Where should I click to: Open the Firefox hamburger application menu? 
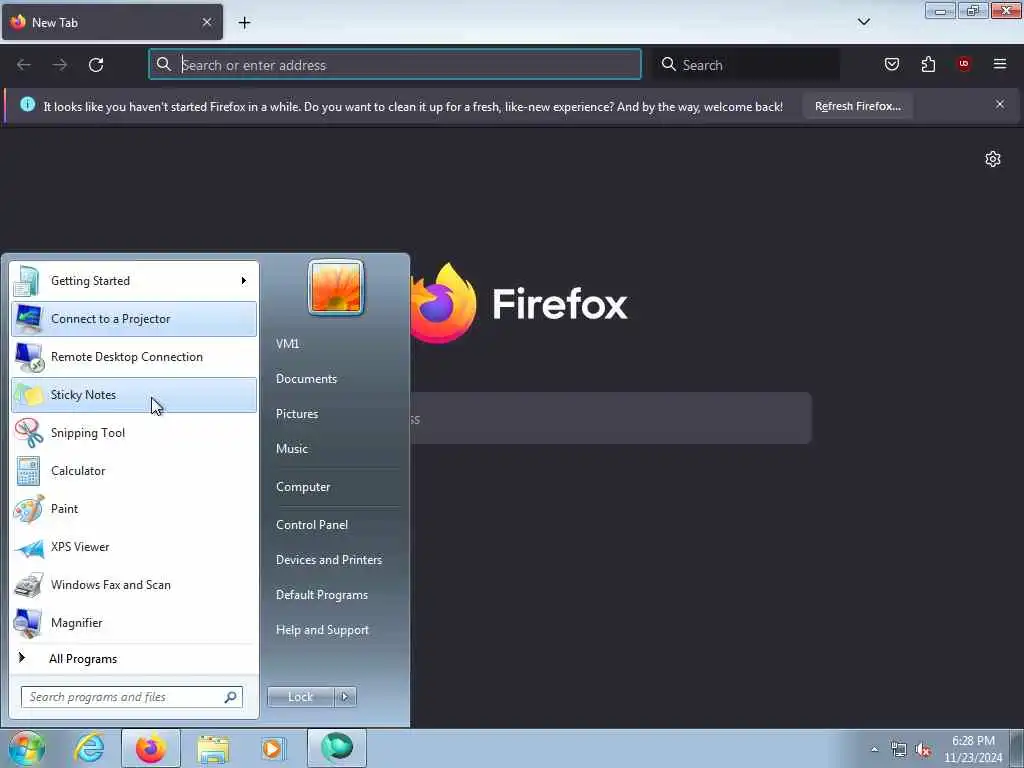(x=1000, y=64)
